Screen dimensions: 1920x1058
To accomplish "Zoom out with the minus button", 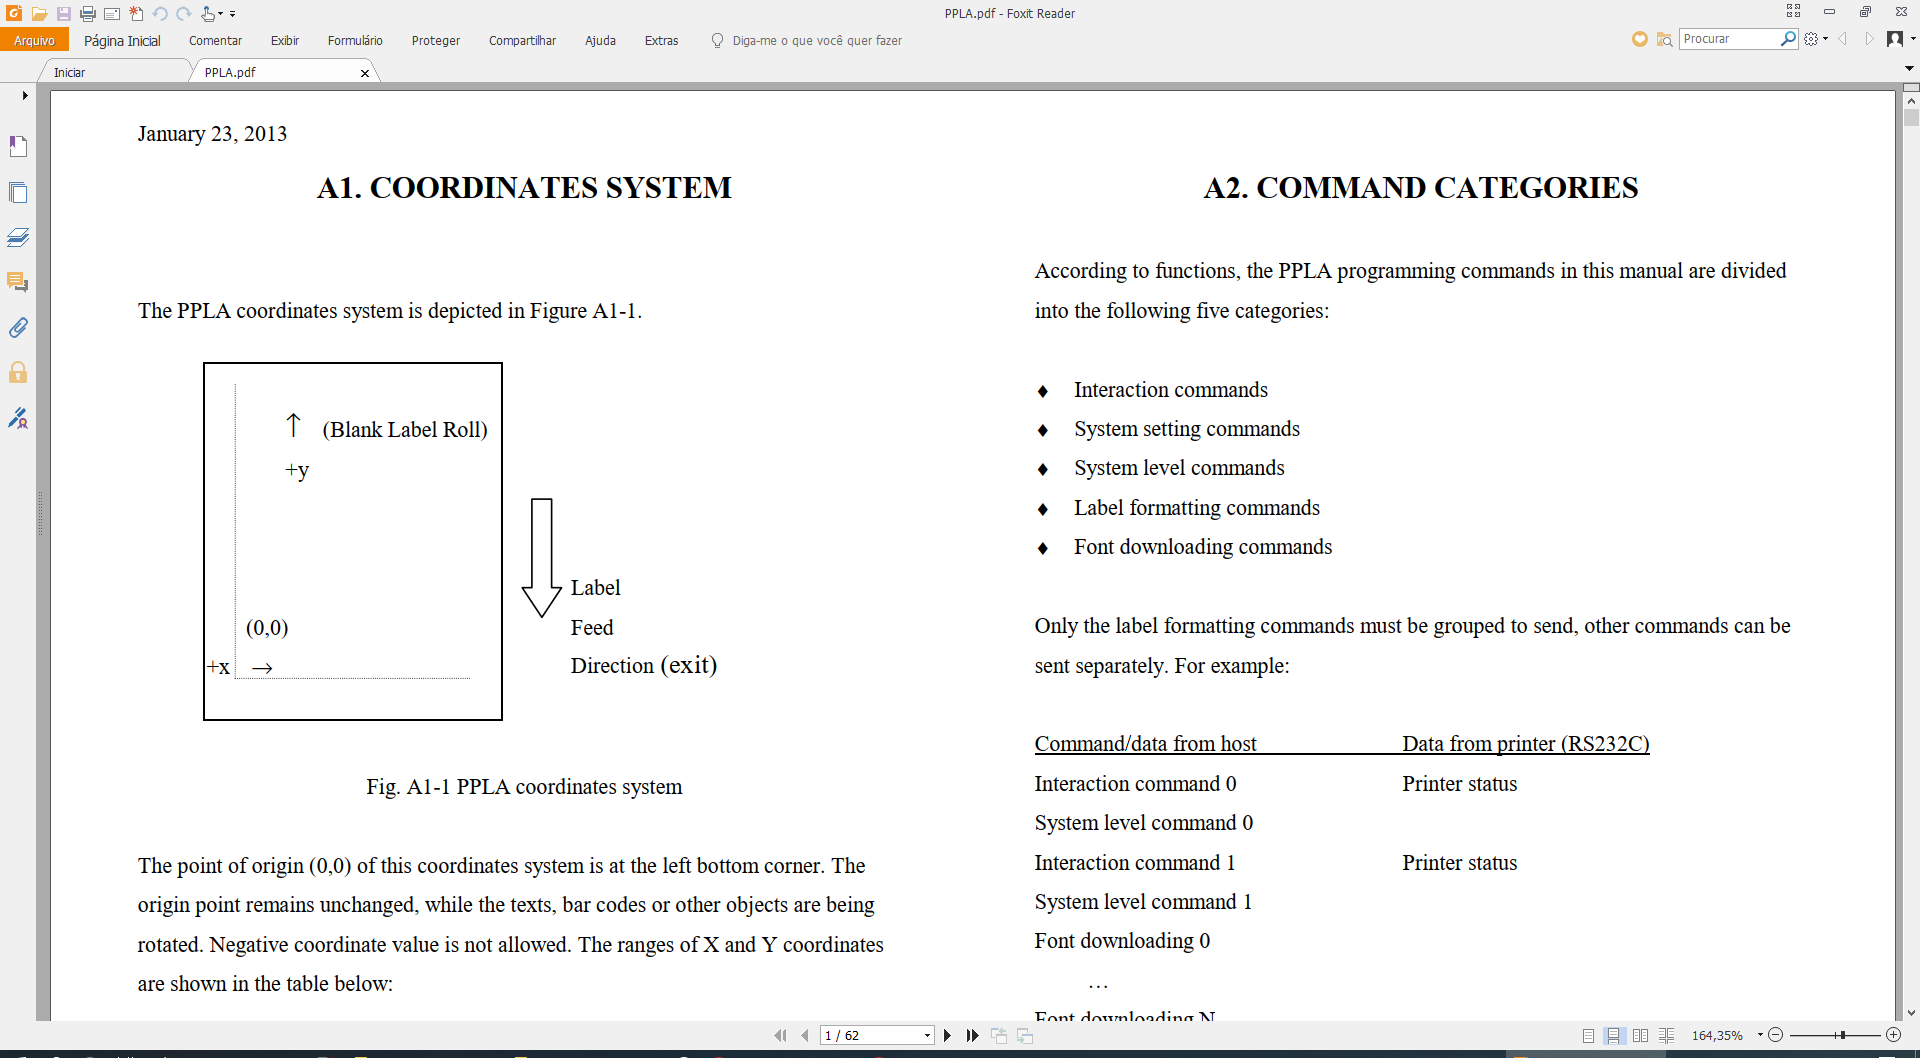I will (1776, 1035).
